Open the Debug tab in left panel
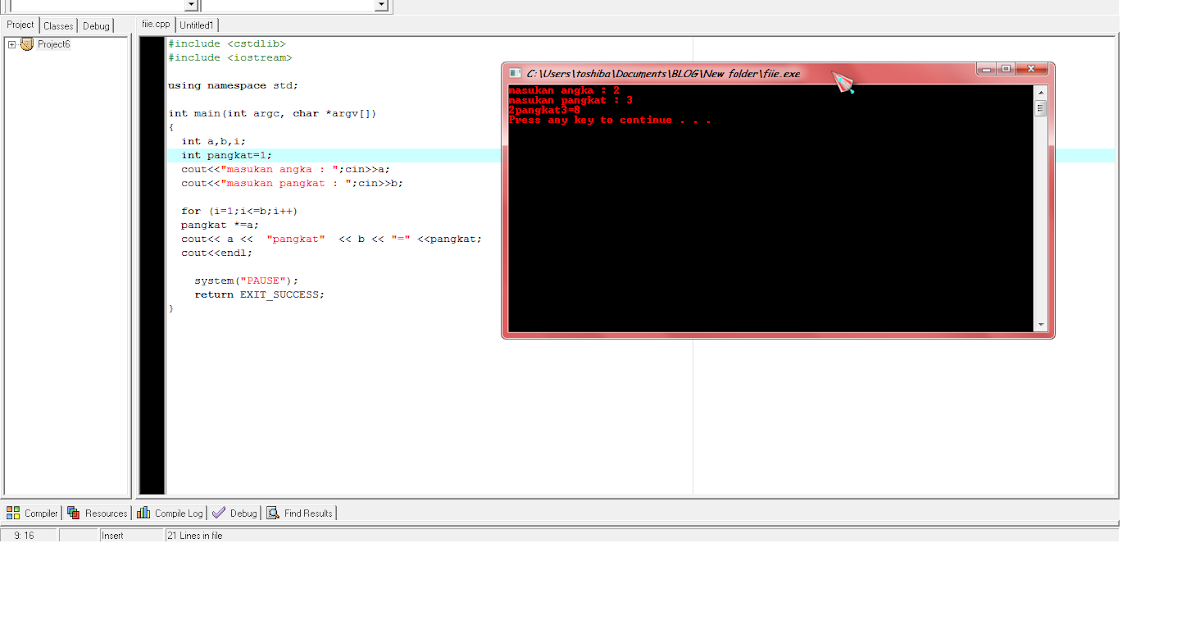This screenshot has width=1200, height=630. point(97,25)
